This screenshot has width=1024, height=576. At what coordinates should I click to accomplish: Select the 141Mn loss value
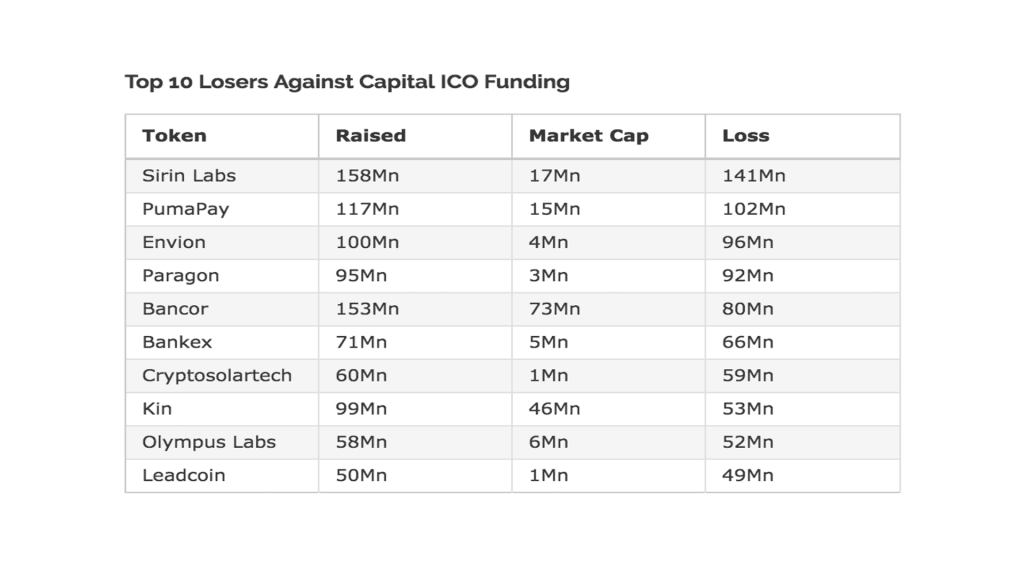coord(753,176)
